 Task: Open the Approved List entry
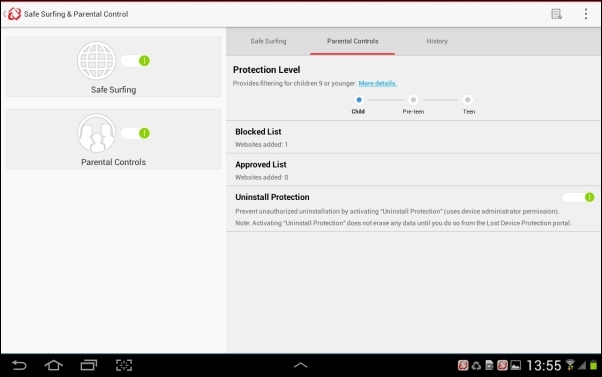tap(413, 170)
